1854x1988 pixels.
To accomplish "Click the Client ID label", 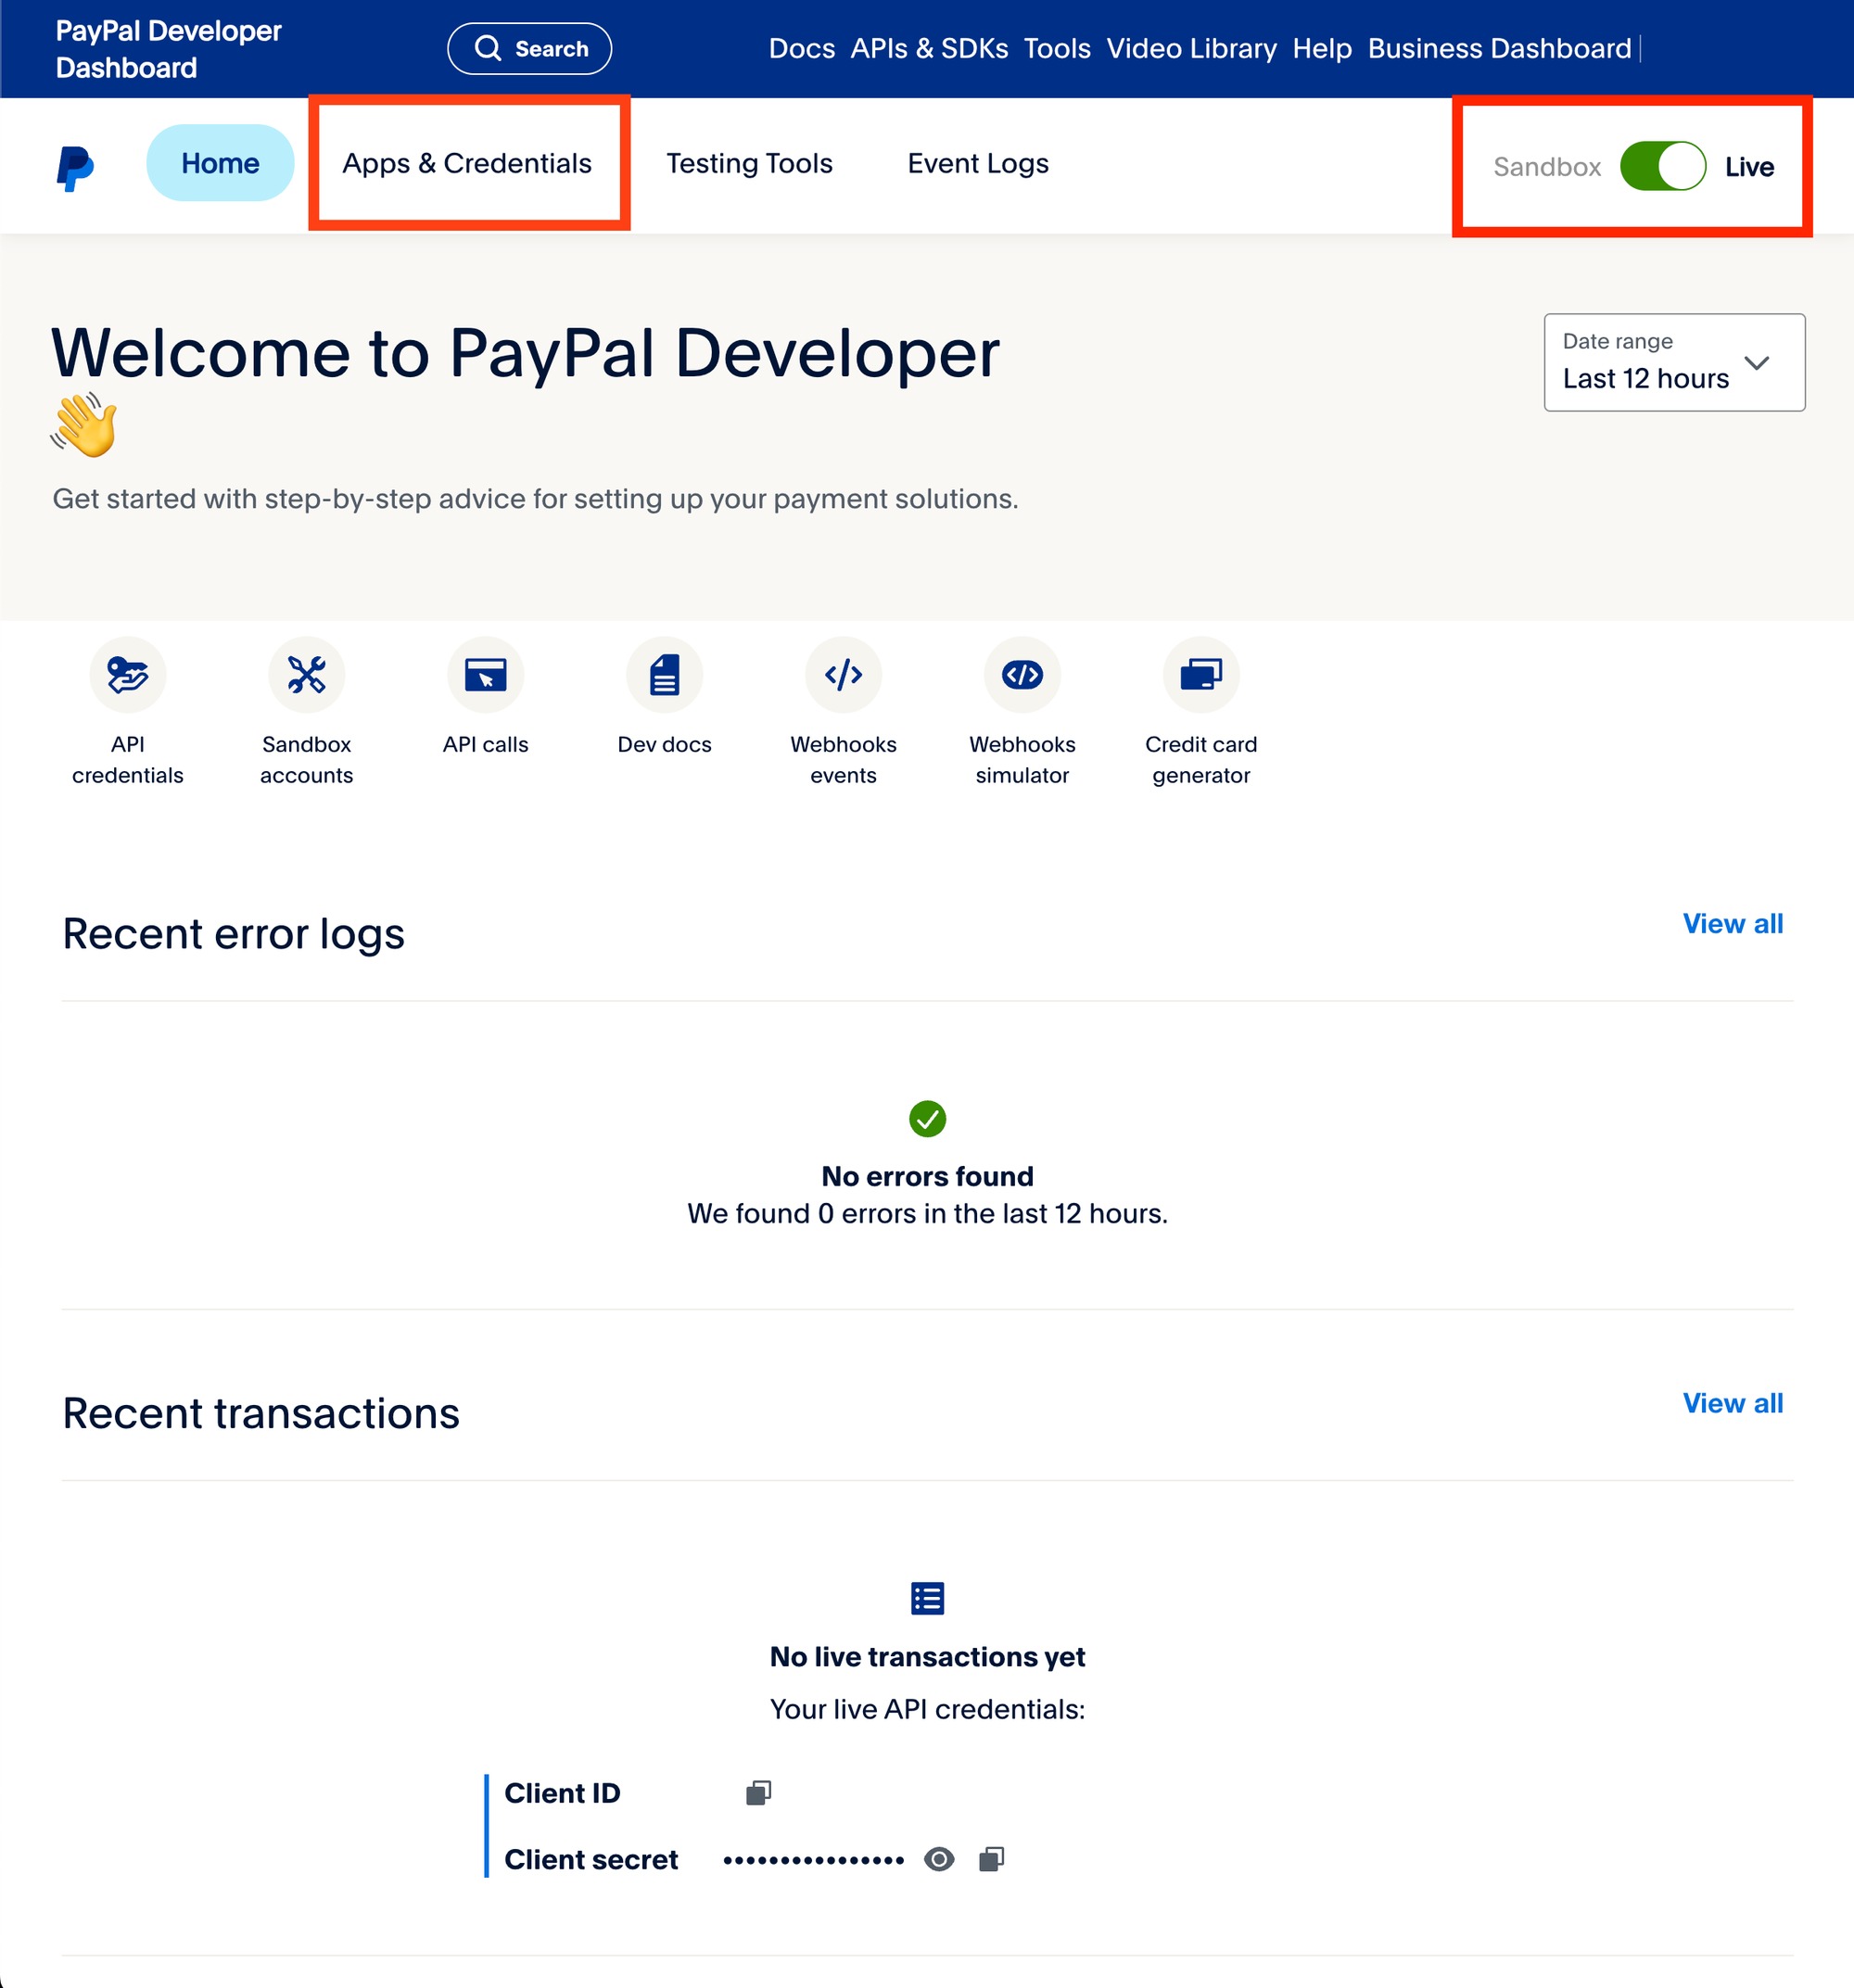I will [x=562, y=1793].
